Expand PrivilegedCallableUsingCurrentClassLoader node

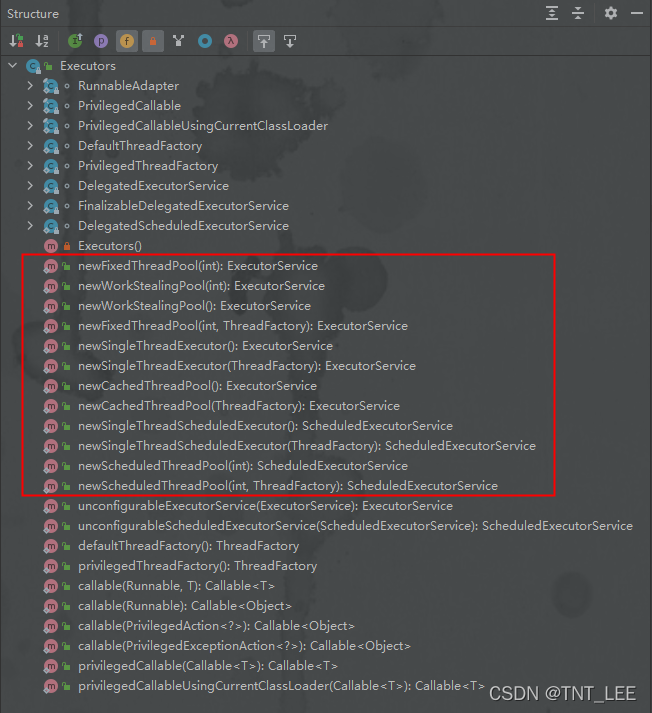point(30,126)
